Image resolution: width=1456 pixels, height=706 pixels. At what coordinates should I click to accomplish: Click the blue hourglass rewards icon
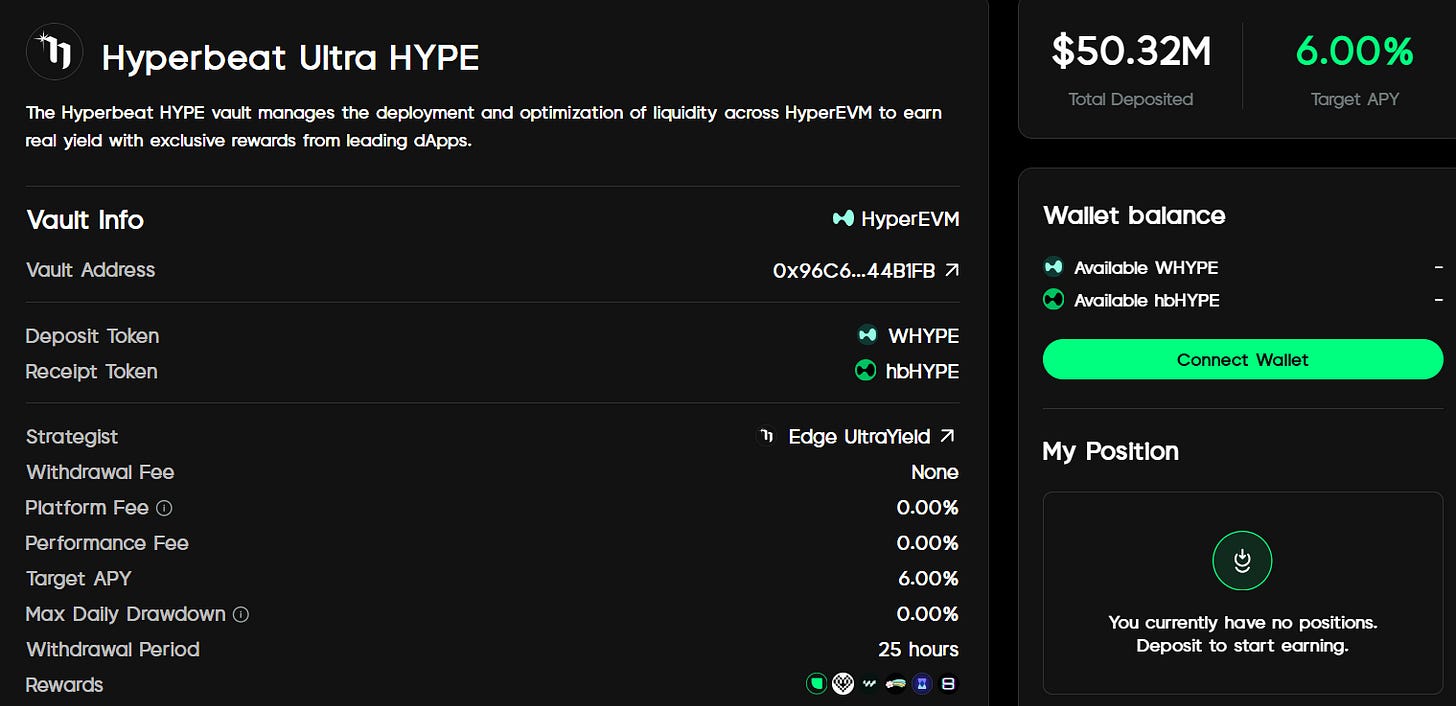[922, 685]
